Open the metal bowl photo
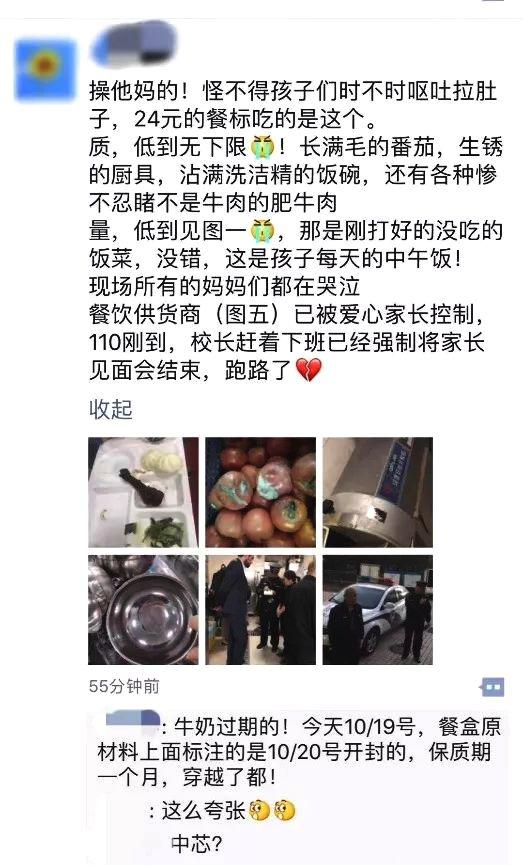 (x=143, y=610)
